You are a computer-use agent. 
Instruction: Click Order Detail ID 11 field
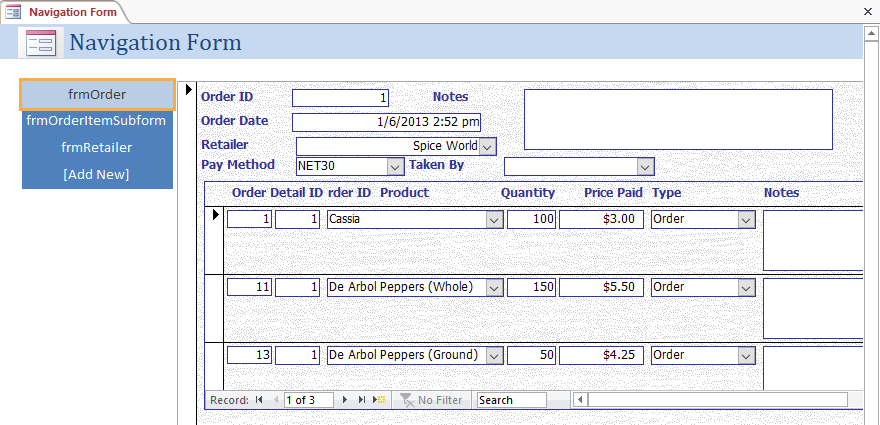coord(250,287)
